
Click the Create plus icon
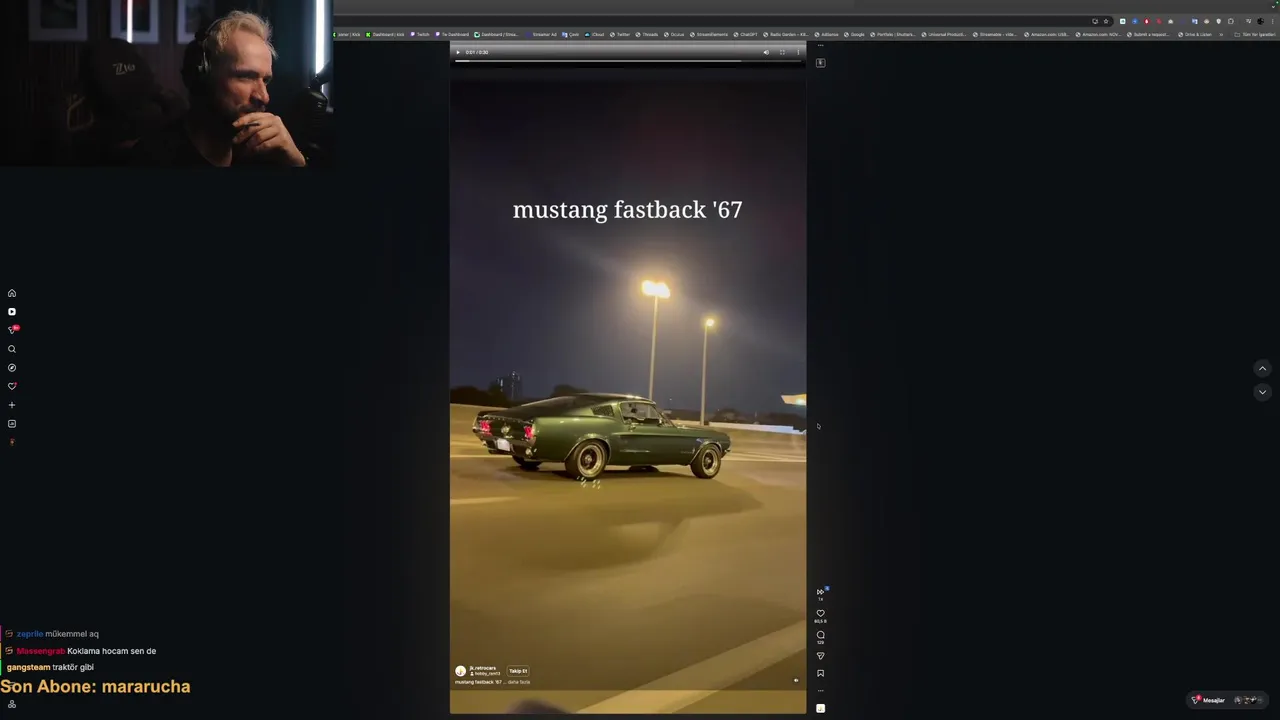12,405
